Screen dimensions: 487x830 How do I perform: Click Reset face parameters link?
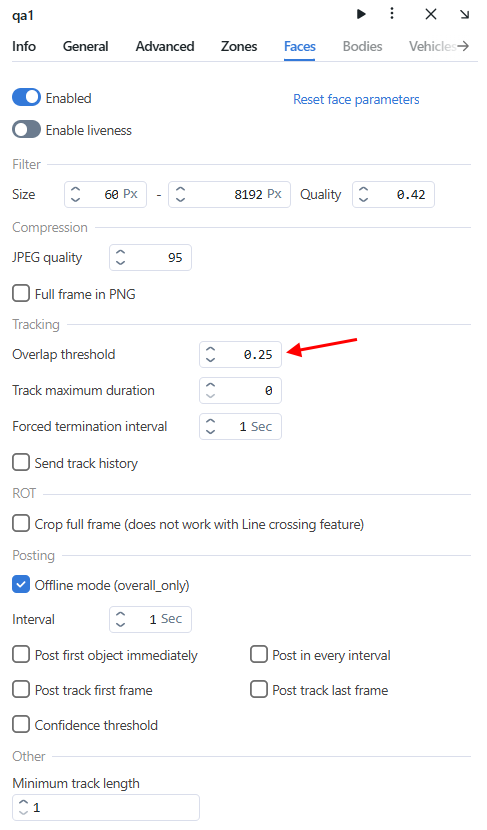356,99
